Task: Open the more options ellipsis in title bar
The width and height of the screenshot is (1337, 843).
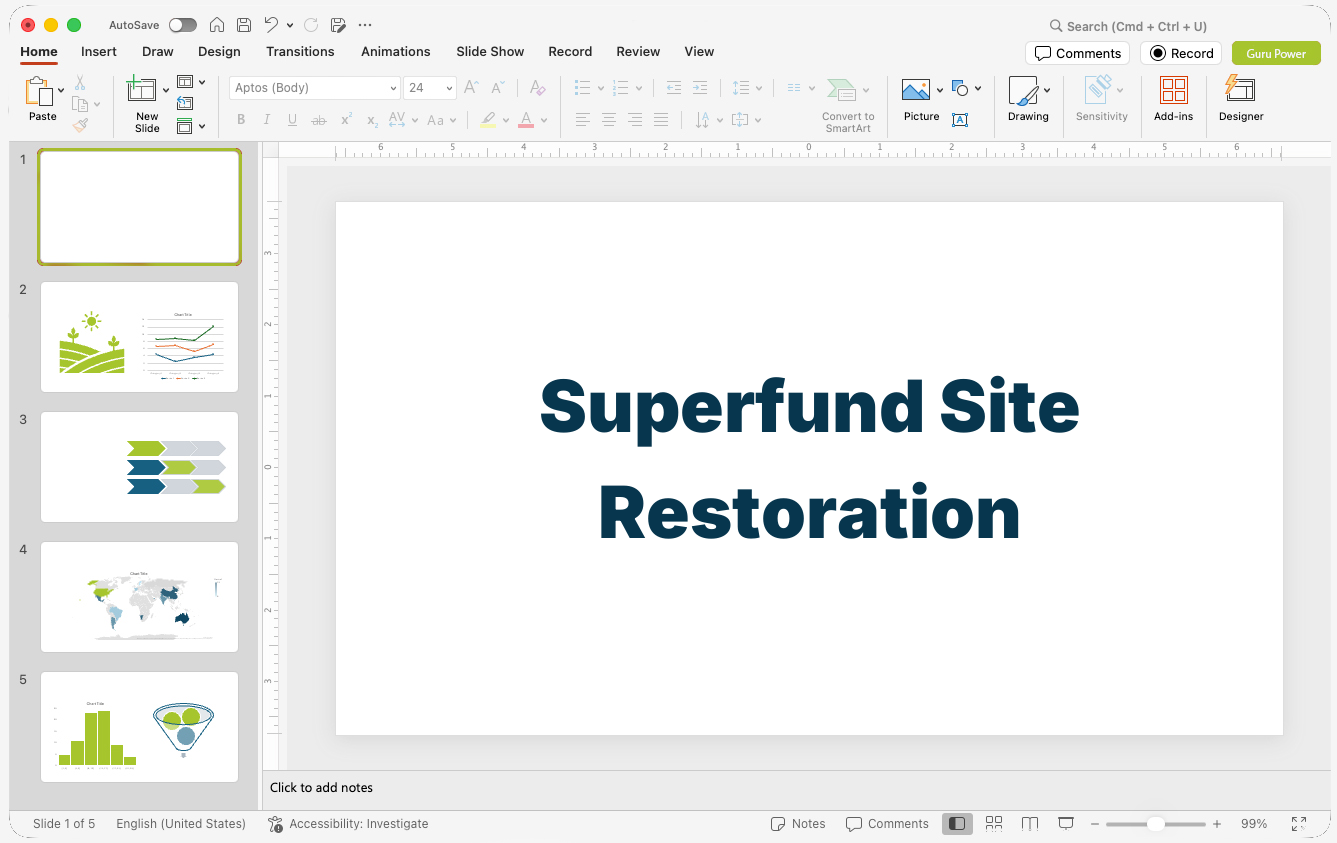Action: coord(365,25)
